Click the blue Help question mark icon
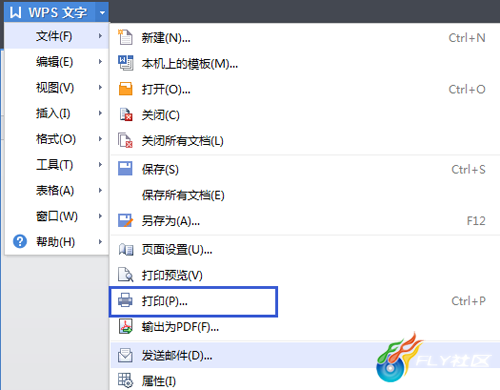 20,241
